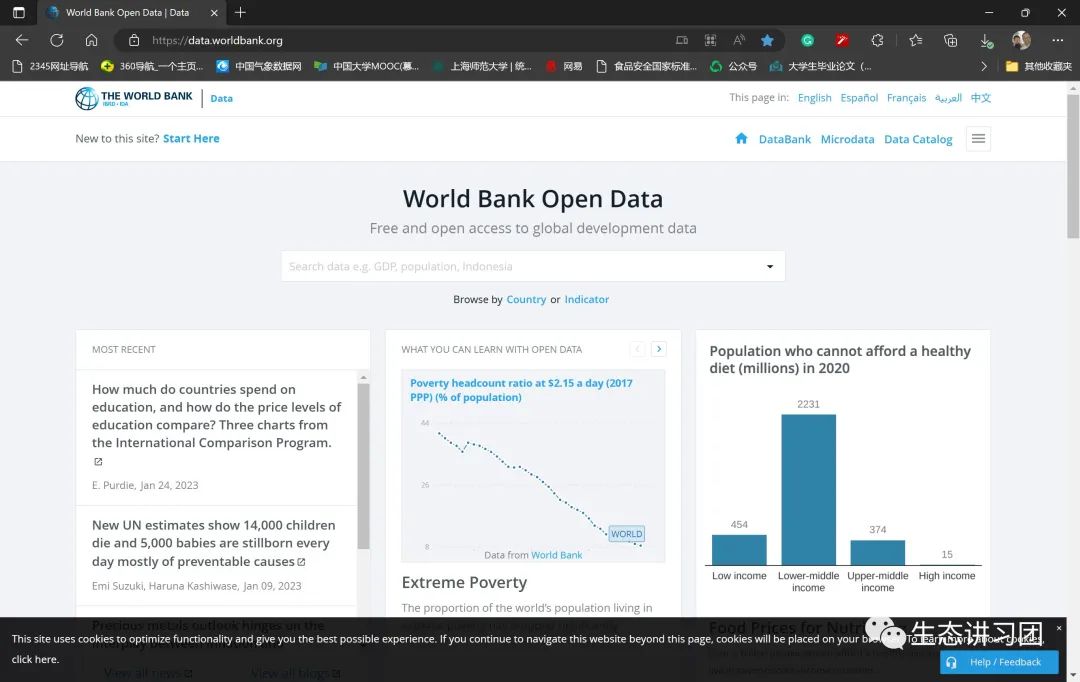Show the previous Open Data slide
This screenshot has height=682, width=1080.
pyautogui.click(x=638, y=349)
